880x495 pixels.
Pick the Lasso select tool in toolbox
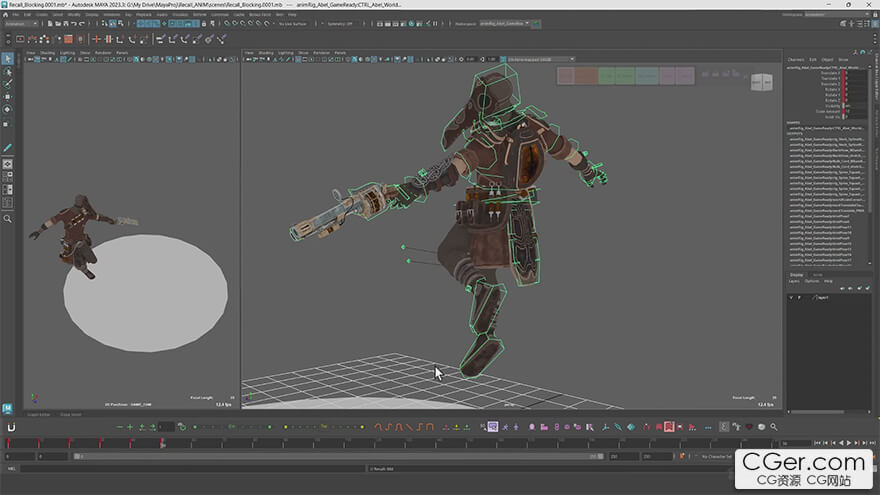(7, 72)
